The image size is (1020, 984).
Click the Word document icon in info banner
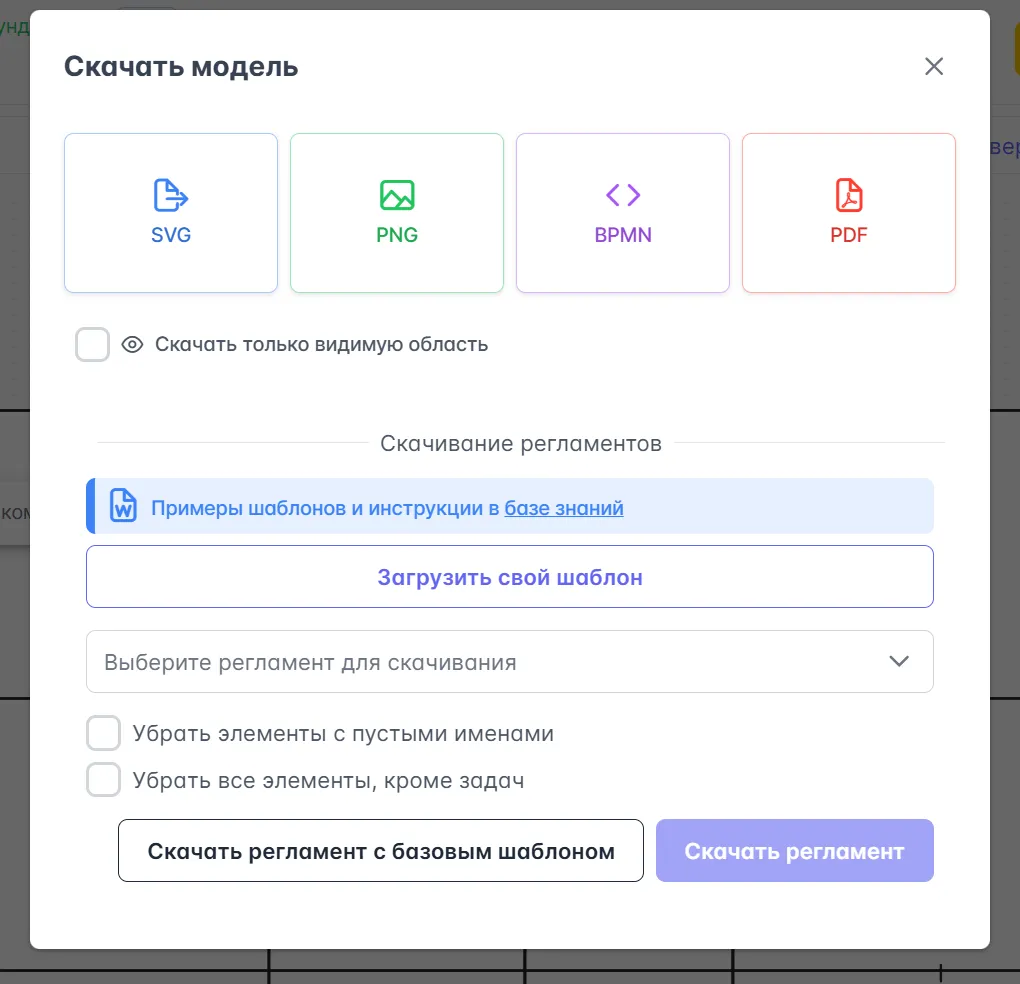click(123, 506)
